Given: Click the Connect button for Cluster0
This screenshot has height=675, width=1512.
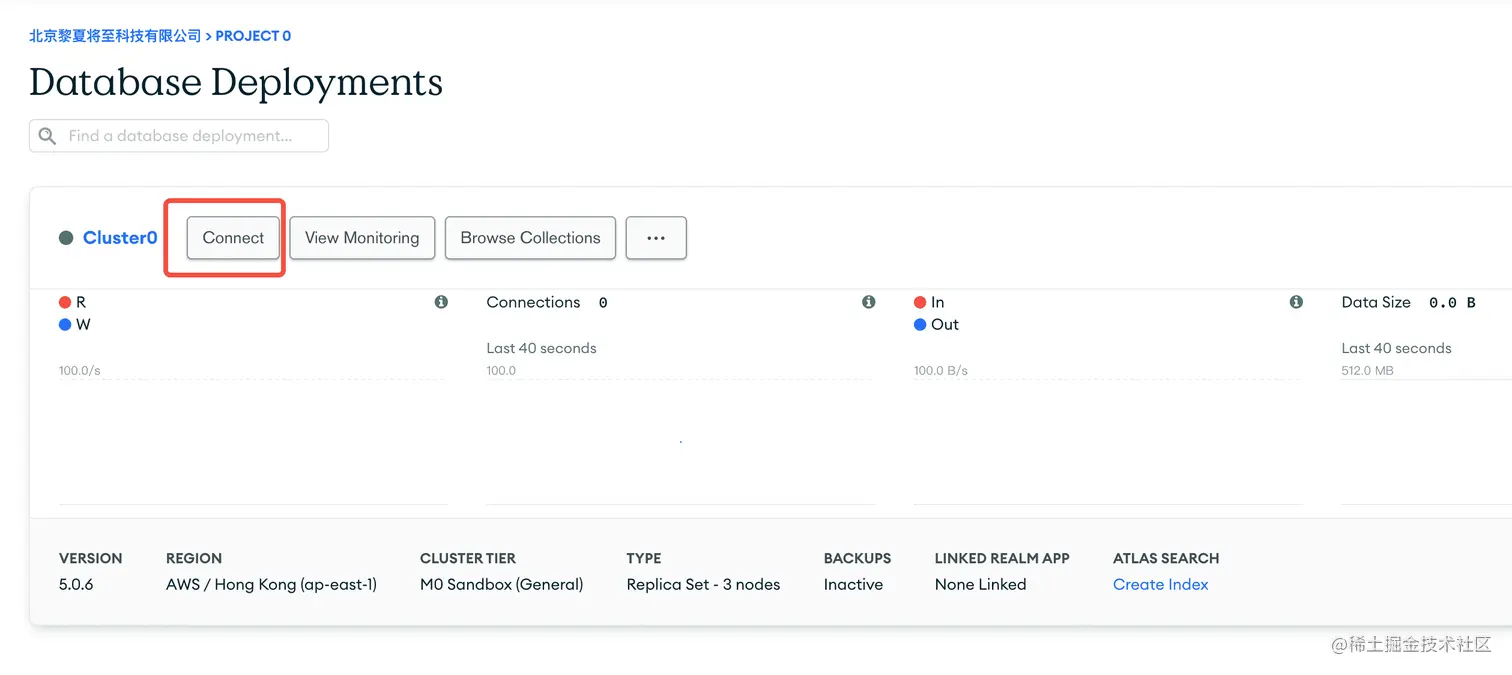Looking at the screenshot, I should [233, 238].
